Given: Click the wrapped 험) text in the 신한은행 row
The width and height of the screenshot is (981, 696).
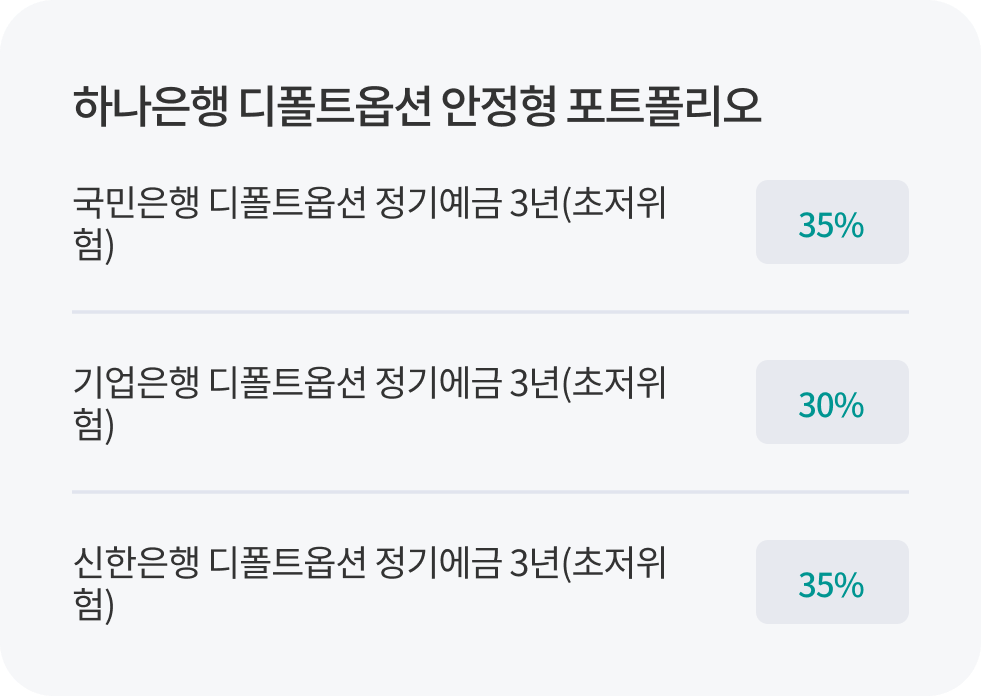Looking at the screenshot, I should coord(94,606).
